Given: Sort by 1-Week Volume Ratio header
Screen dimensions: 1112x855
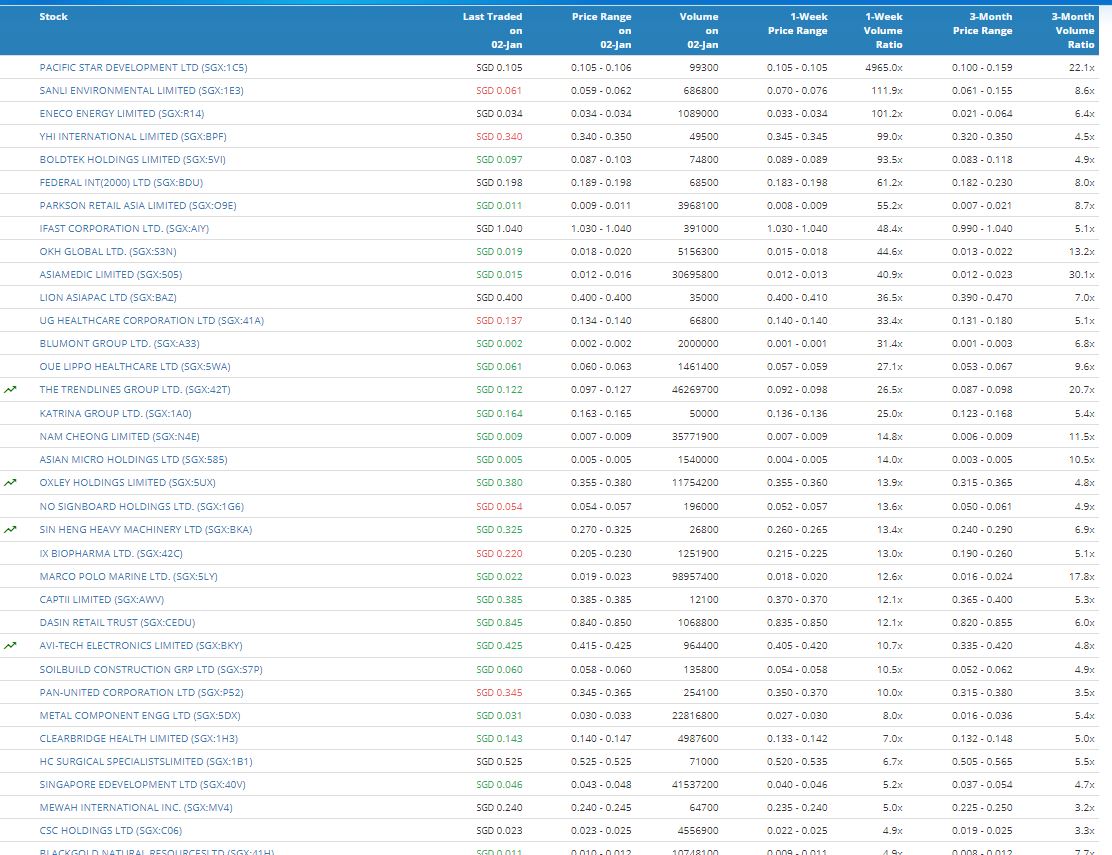Looking at the screenshot, I should point(883,30).
